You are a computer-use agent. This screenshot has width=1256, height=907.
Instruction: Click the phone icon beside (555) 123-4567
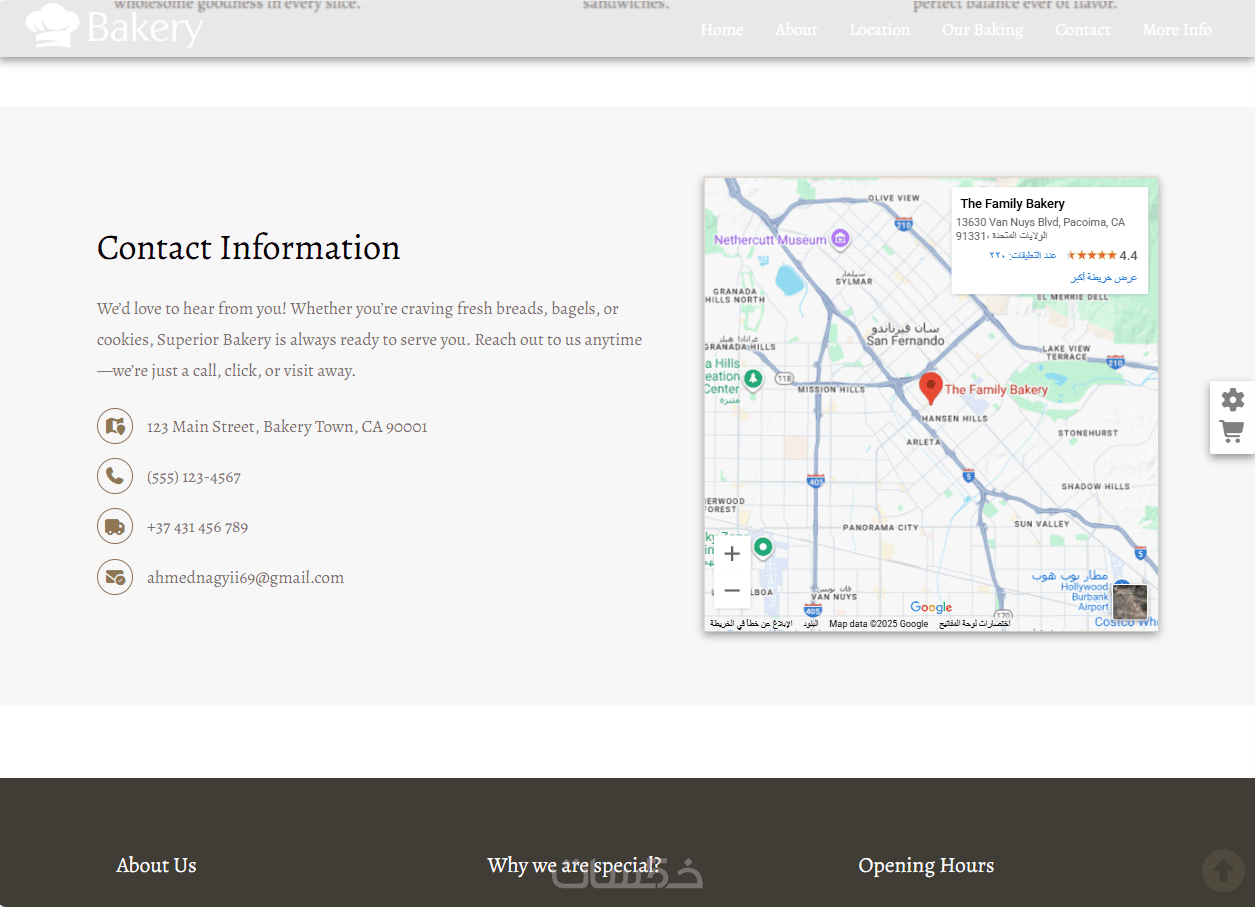tap(115, 476)
